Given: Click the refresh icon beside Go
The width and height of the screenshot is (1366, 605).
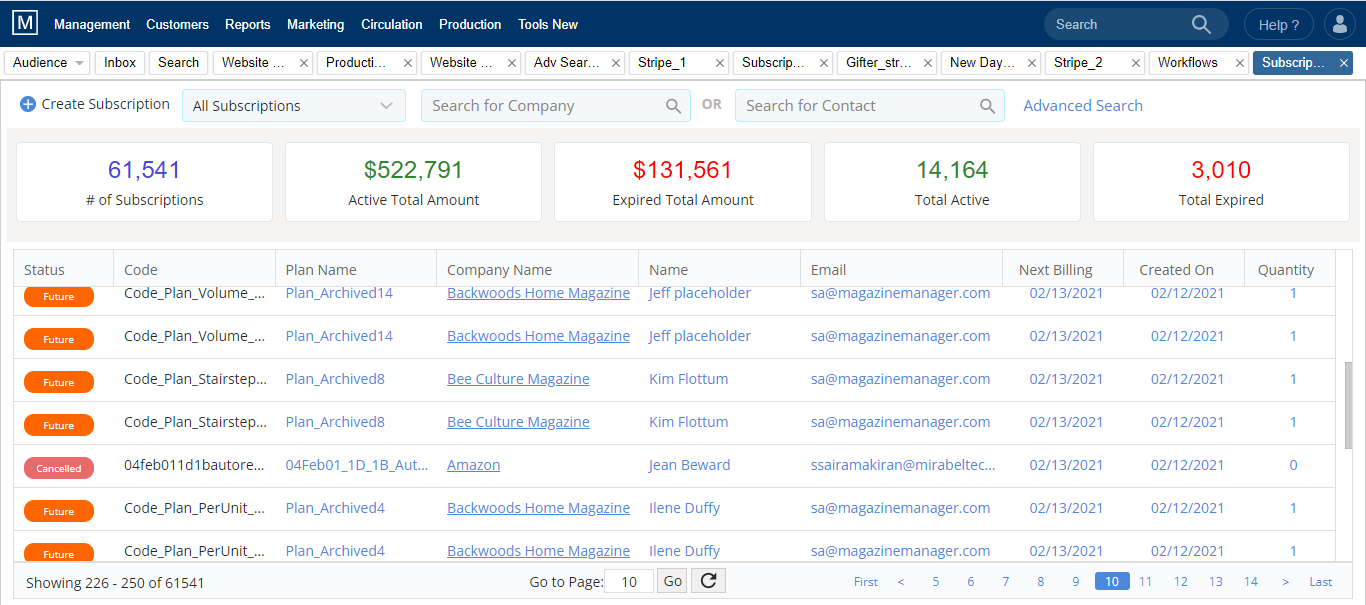Looking at the screenshot, I should (708, 581).
